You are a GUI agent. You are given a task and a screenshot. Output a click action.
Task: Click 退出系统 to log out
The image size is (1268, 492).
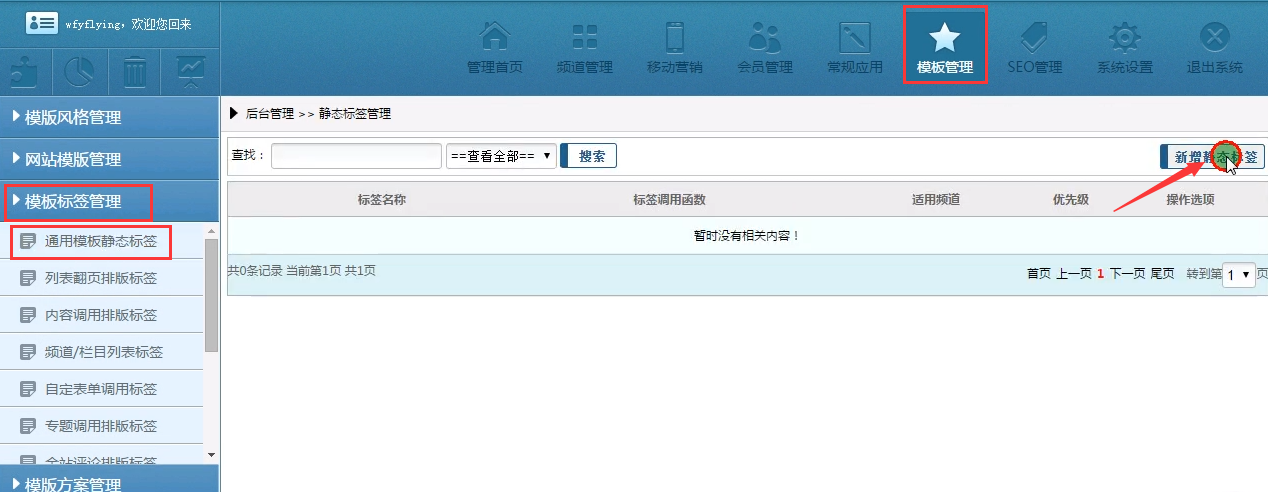[1214, 47]
